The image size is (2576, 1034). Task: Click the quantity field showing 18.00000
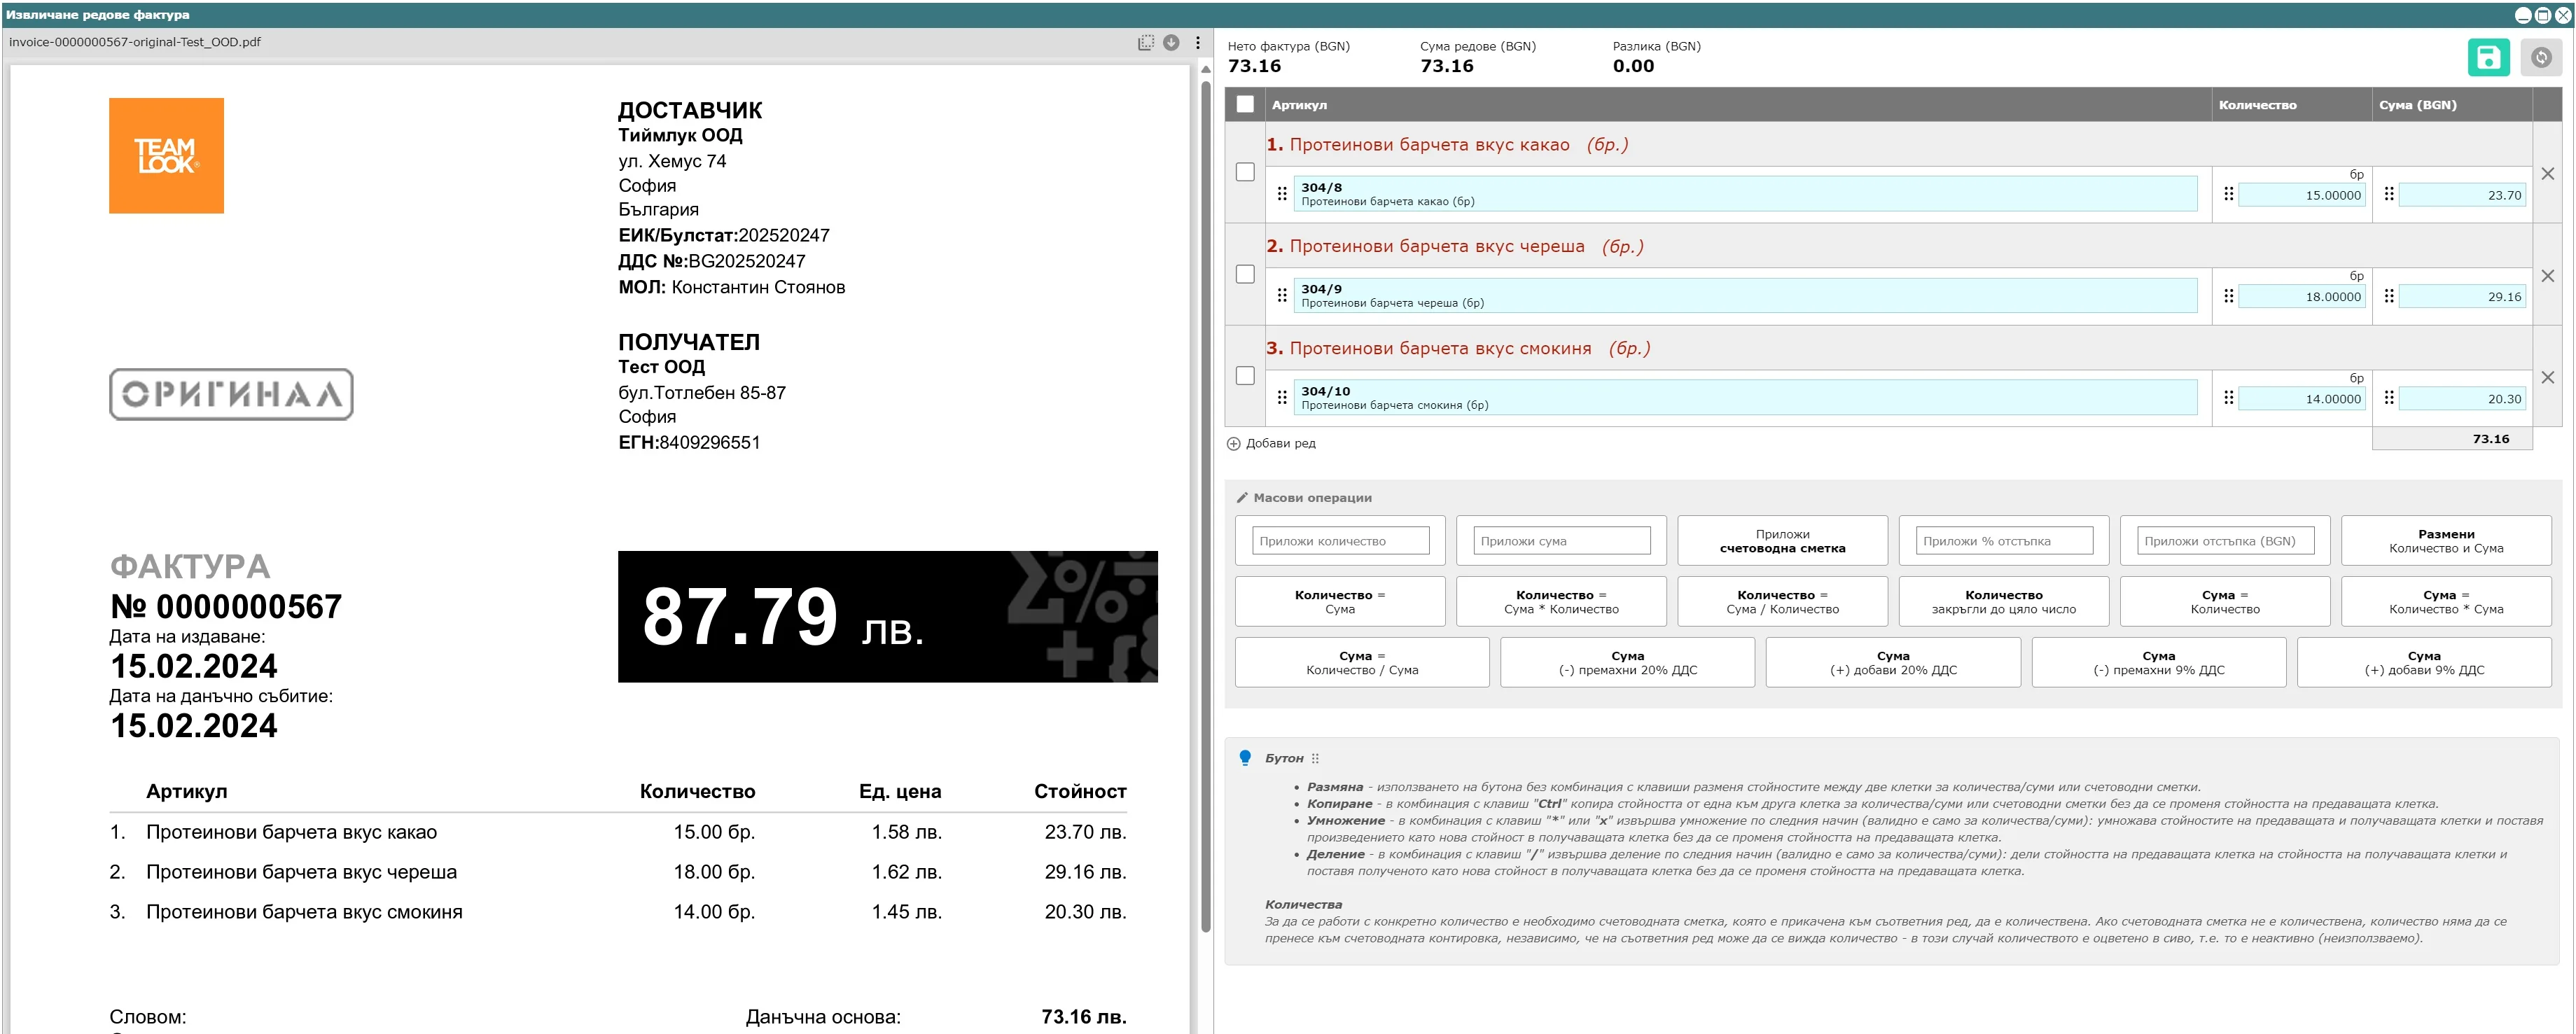tap(2302, 297)
